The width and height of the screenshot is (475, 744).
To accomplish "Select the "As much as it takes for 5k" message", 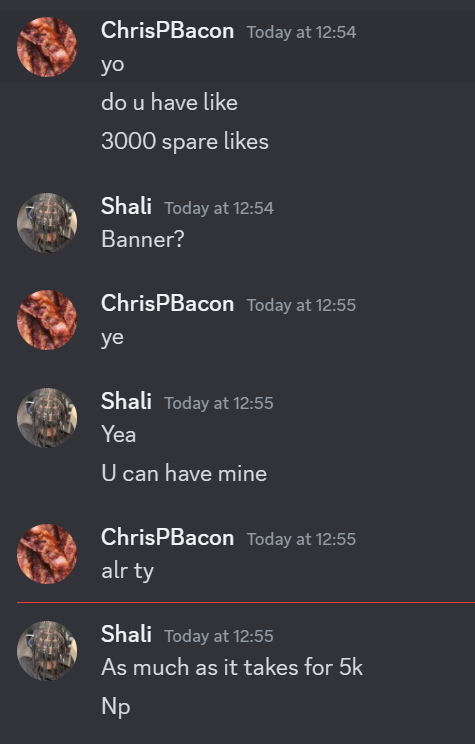I will point(232,667).
